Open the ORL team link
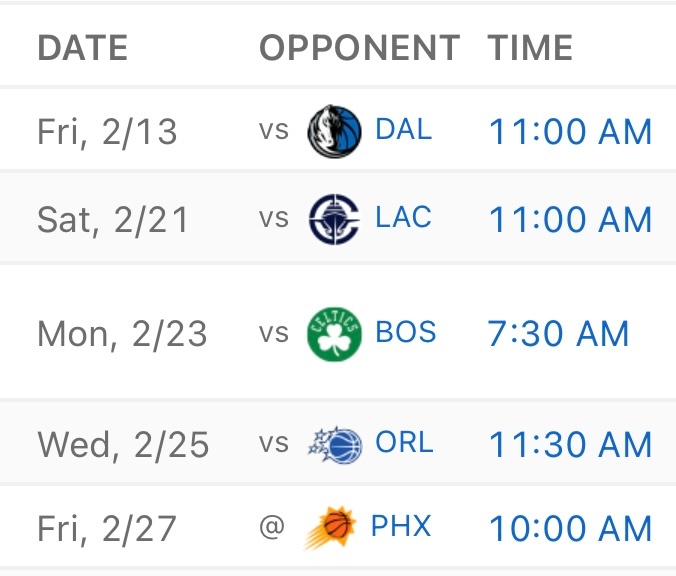 404,444
